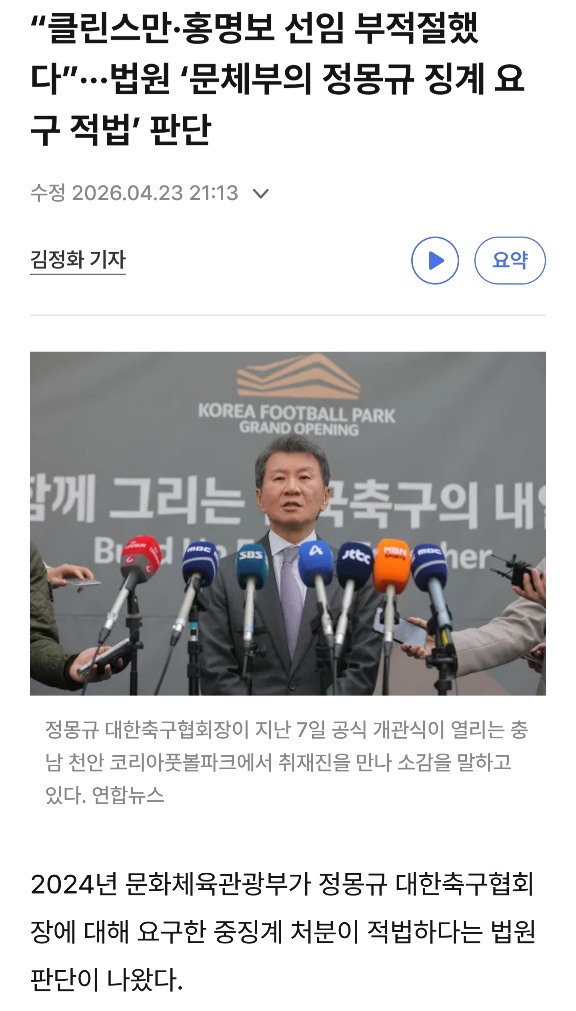This screenshot has width=576, height=1011.
Task: Tap the red microphone in the photo
Action: (x=140, y=558)
